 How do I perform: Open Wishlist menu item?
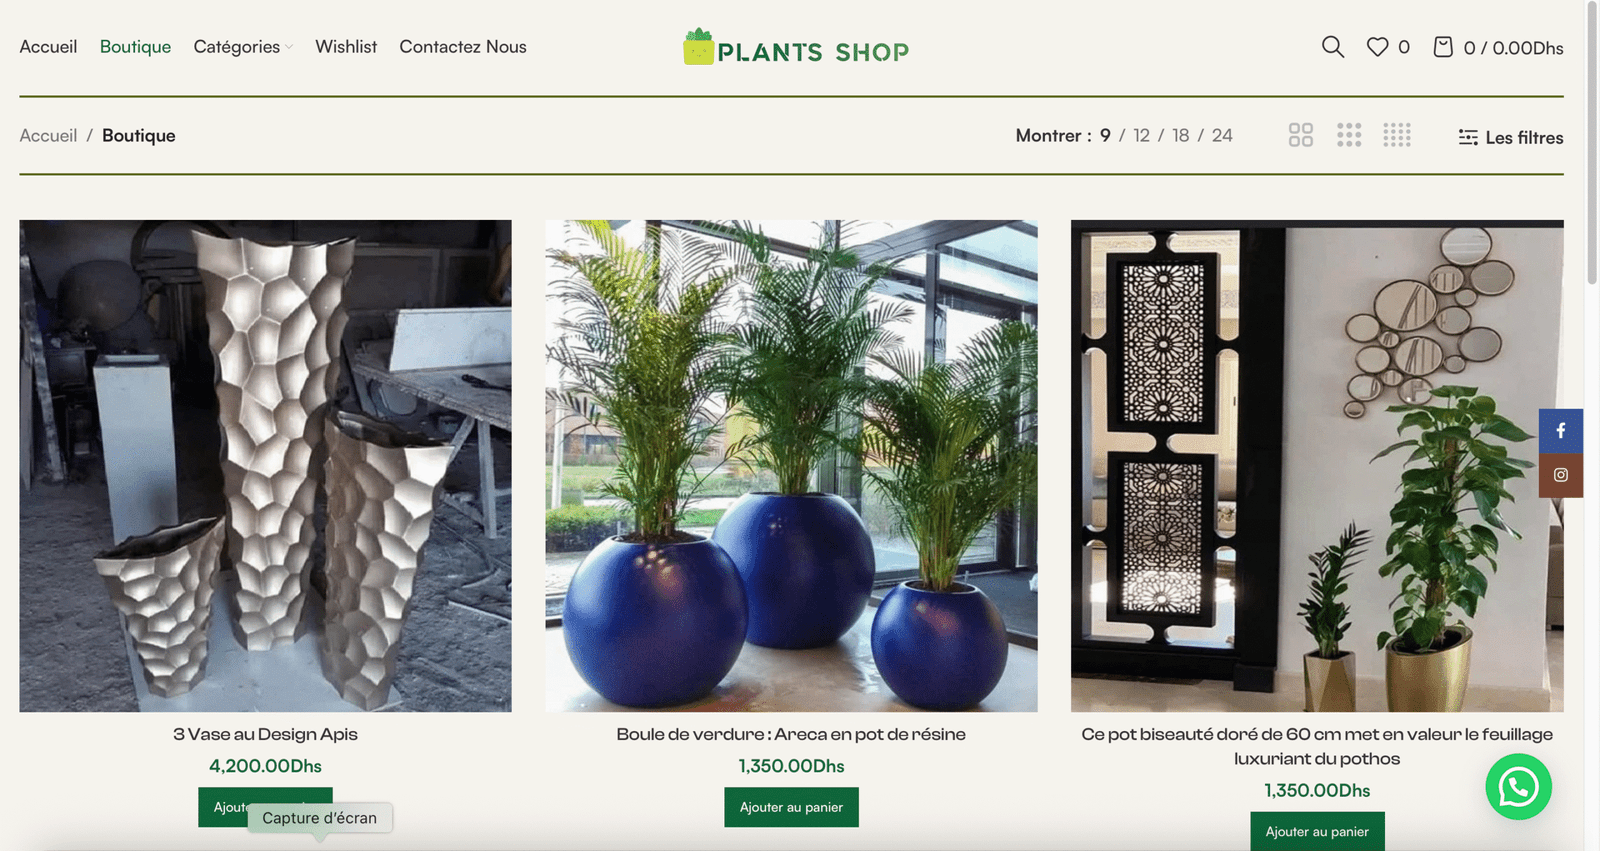[x=346, y=47]
